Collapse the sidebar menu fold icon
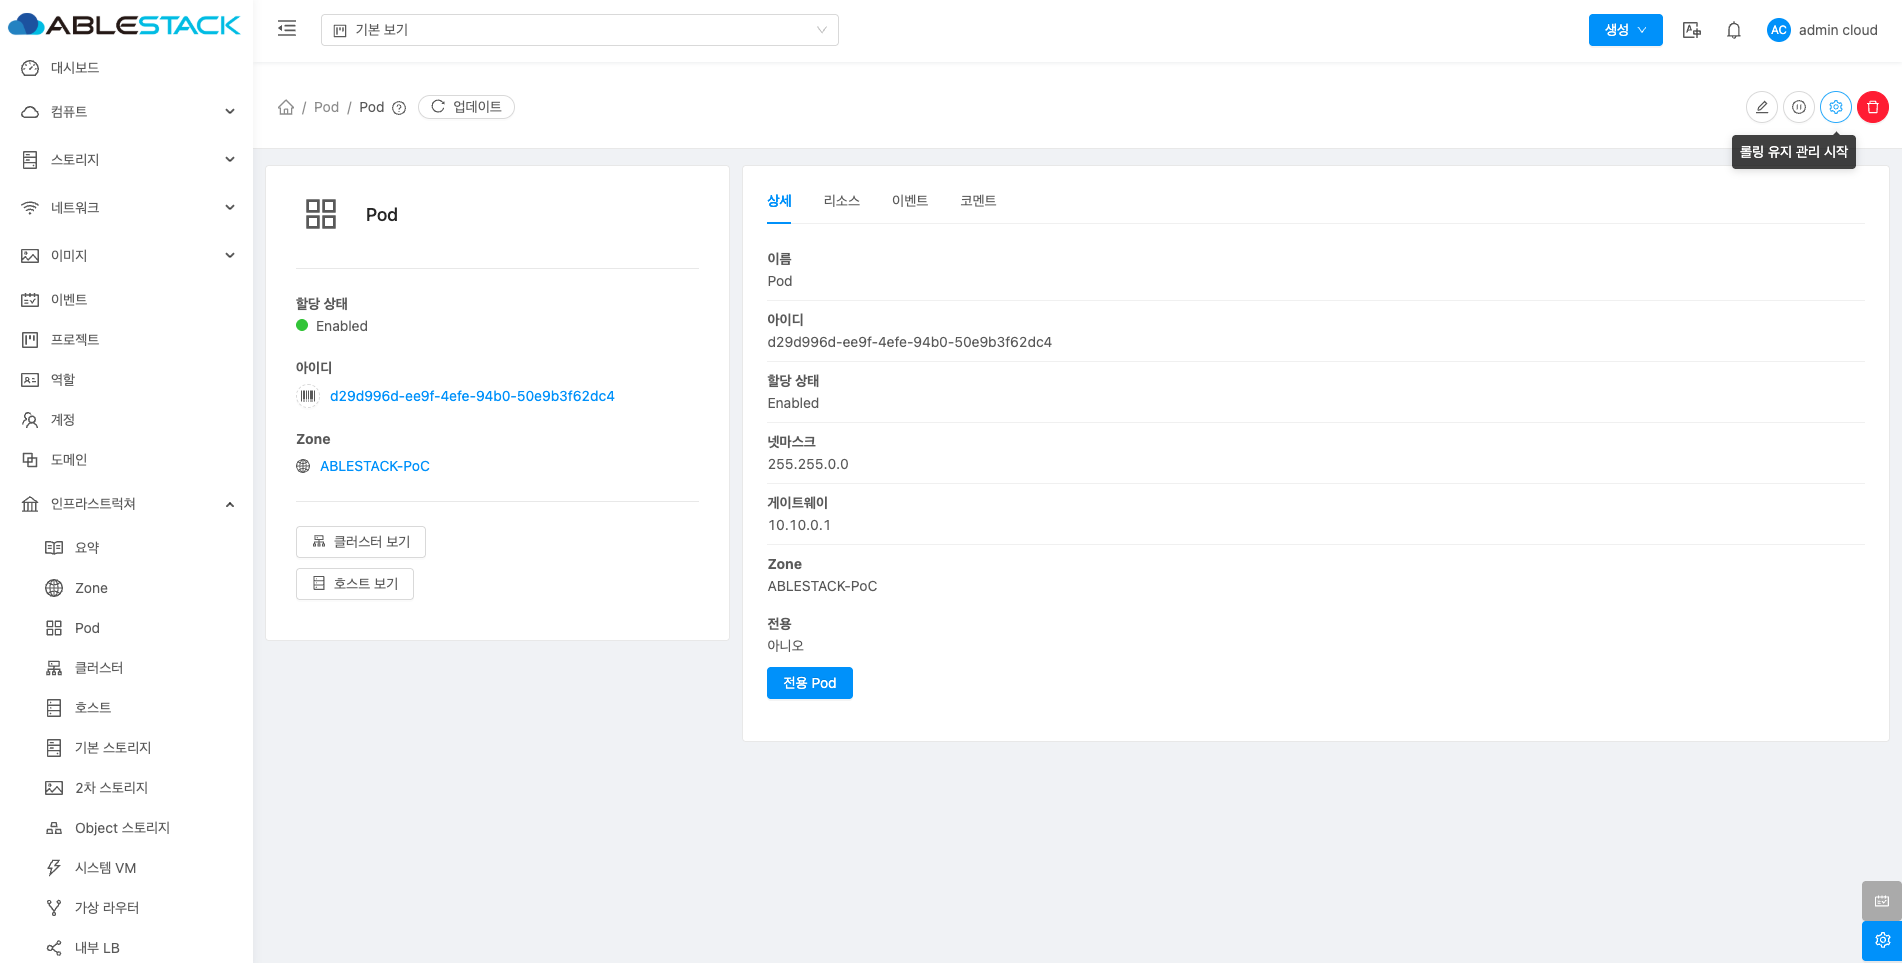The height and width of the screenshot is (963, 1902). pyautogui.click(x=287, y=29)
